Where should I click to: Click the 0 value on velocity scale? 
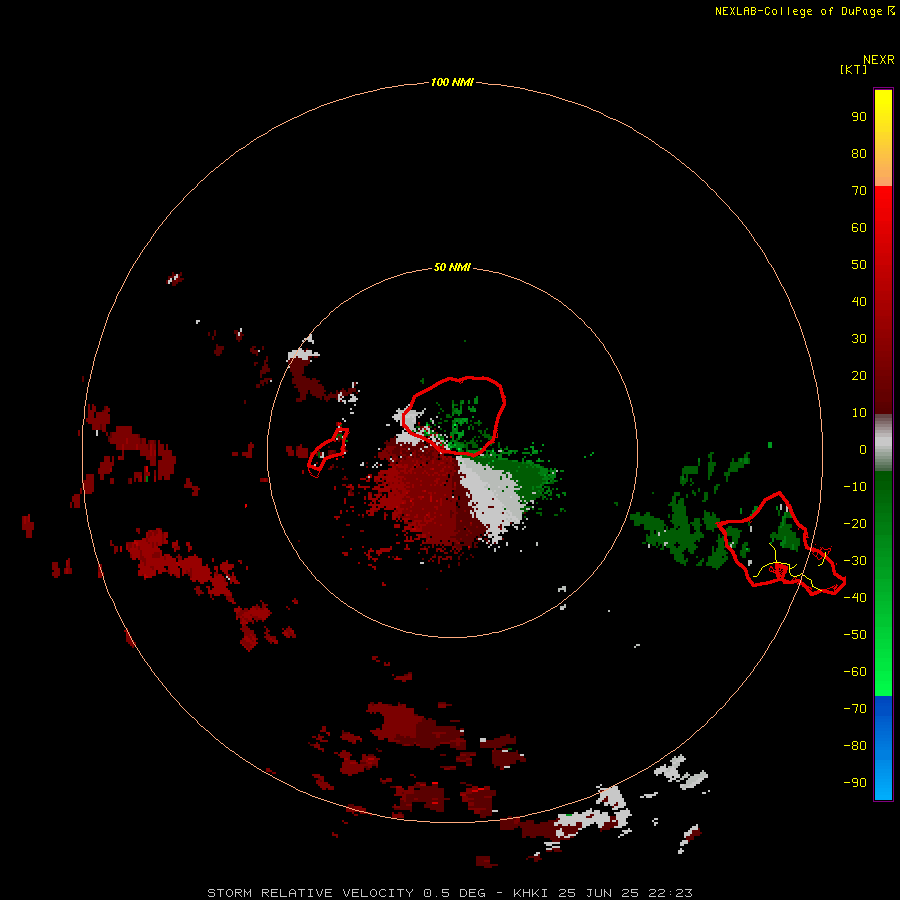pyautogui.click(x=863, y=449)
